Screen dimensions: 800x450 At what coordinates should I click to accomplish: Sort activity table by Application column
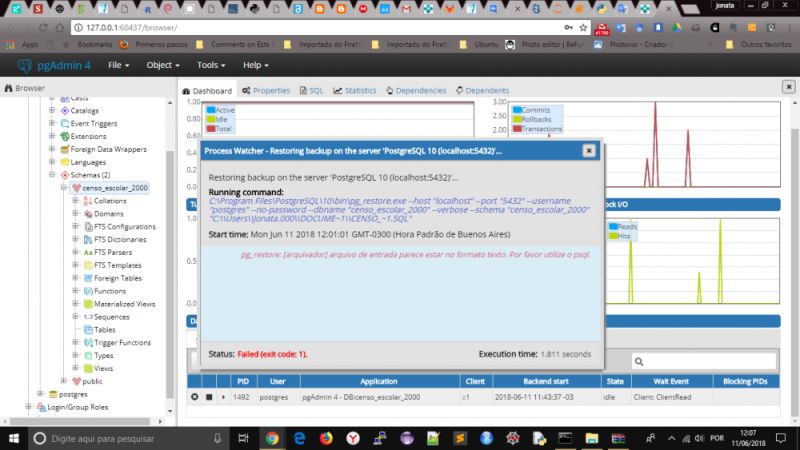[x=379, y=381]
